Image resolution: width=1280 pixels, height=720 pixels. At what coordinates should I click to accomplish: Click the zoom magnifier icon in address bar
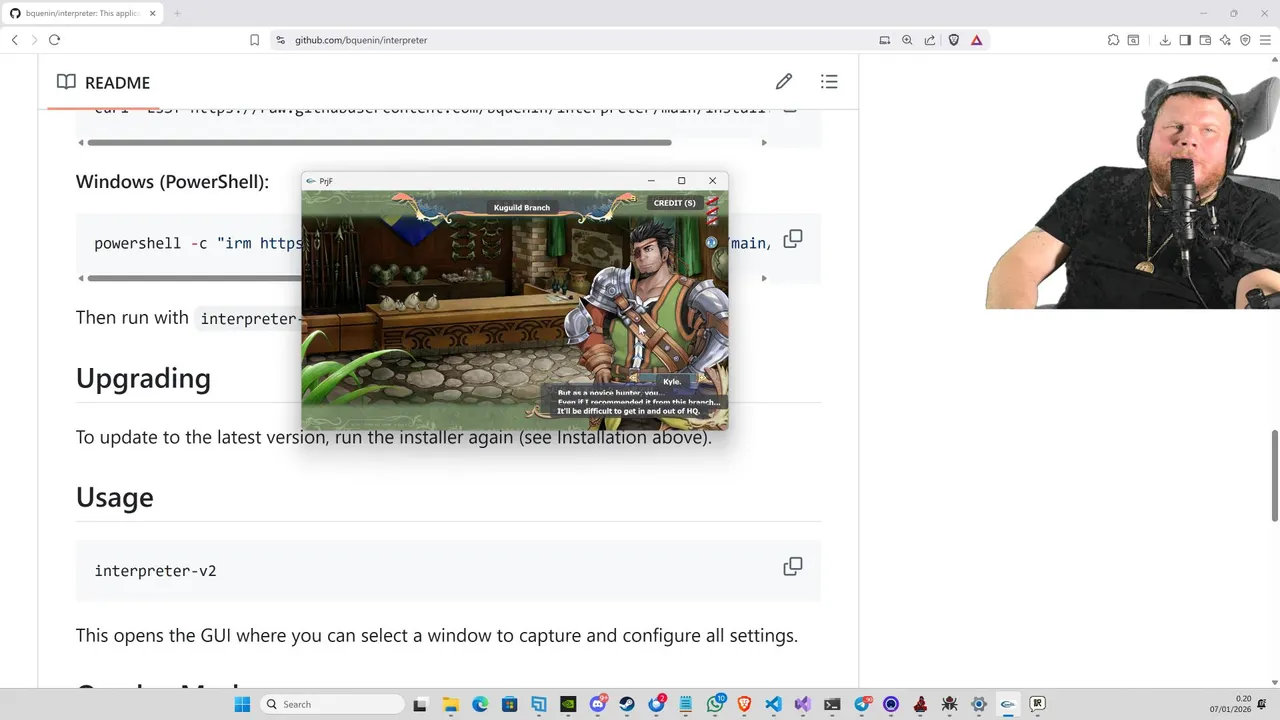click(x=907, y=40)
